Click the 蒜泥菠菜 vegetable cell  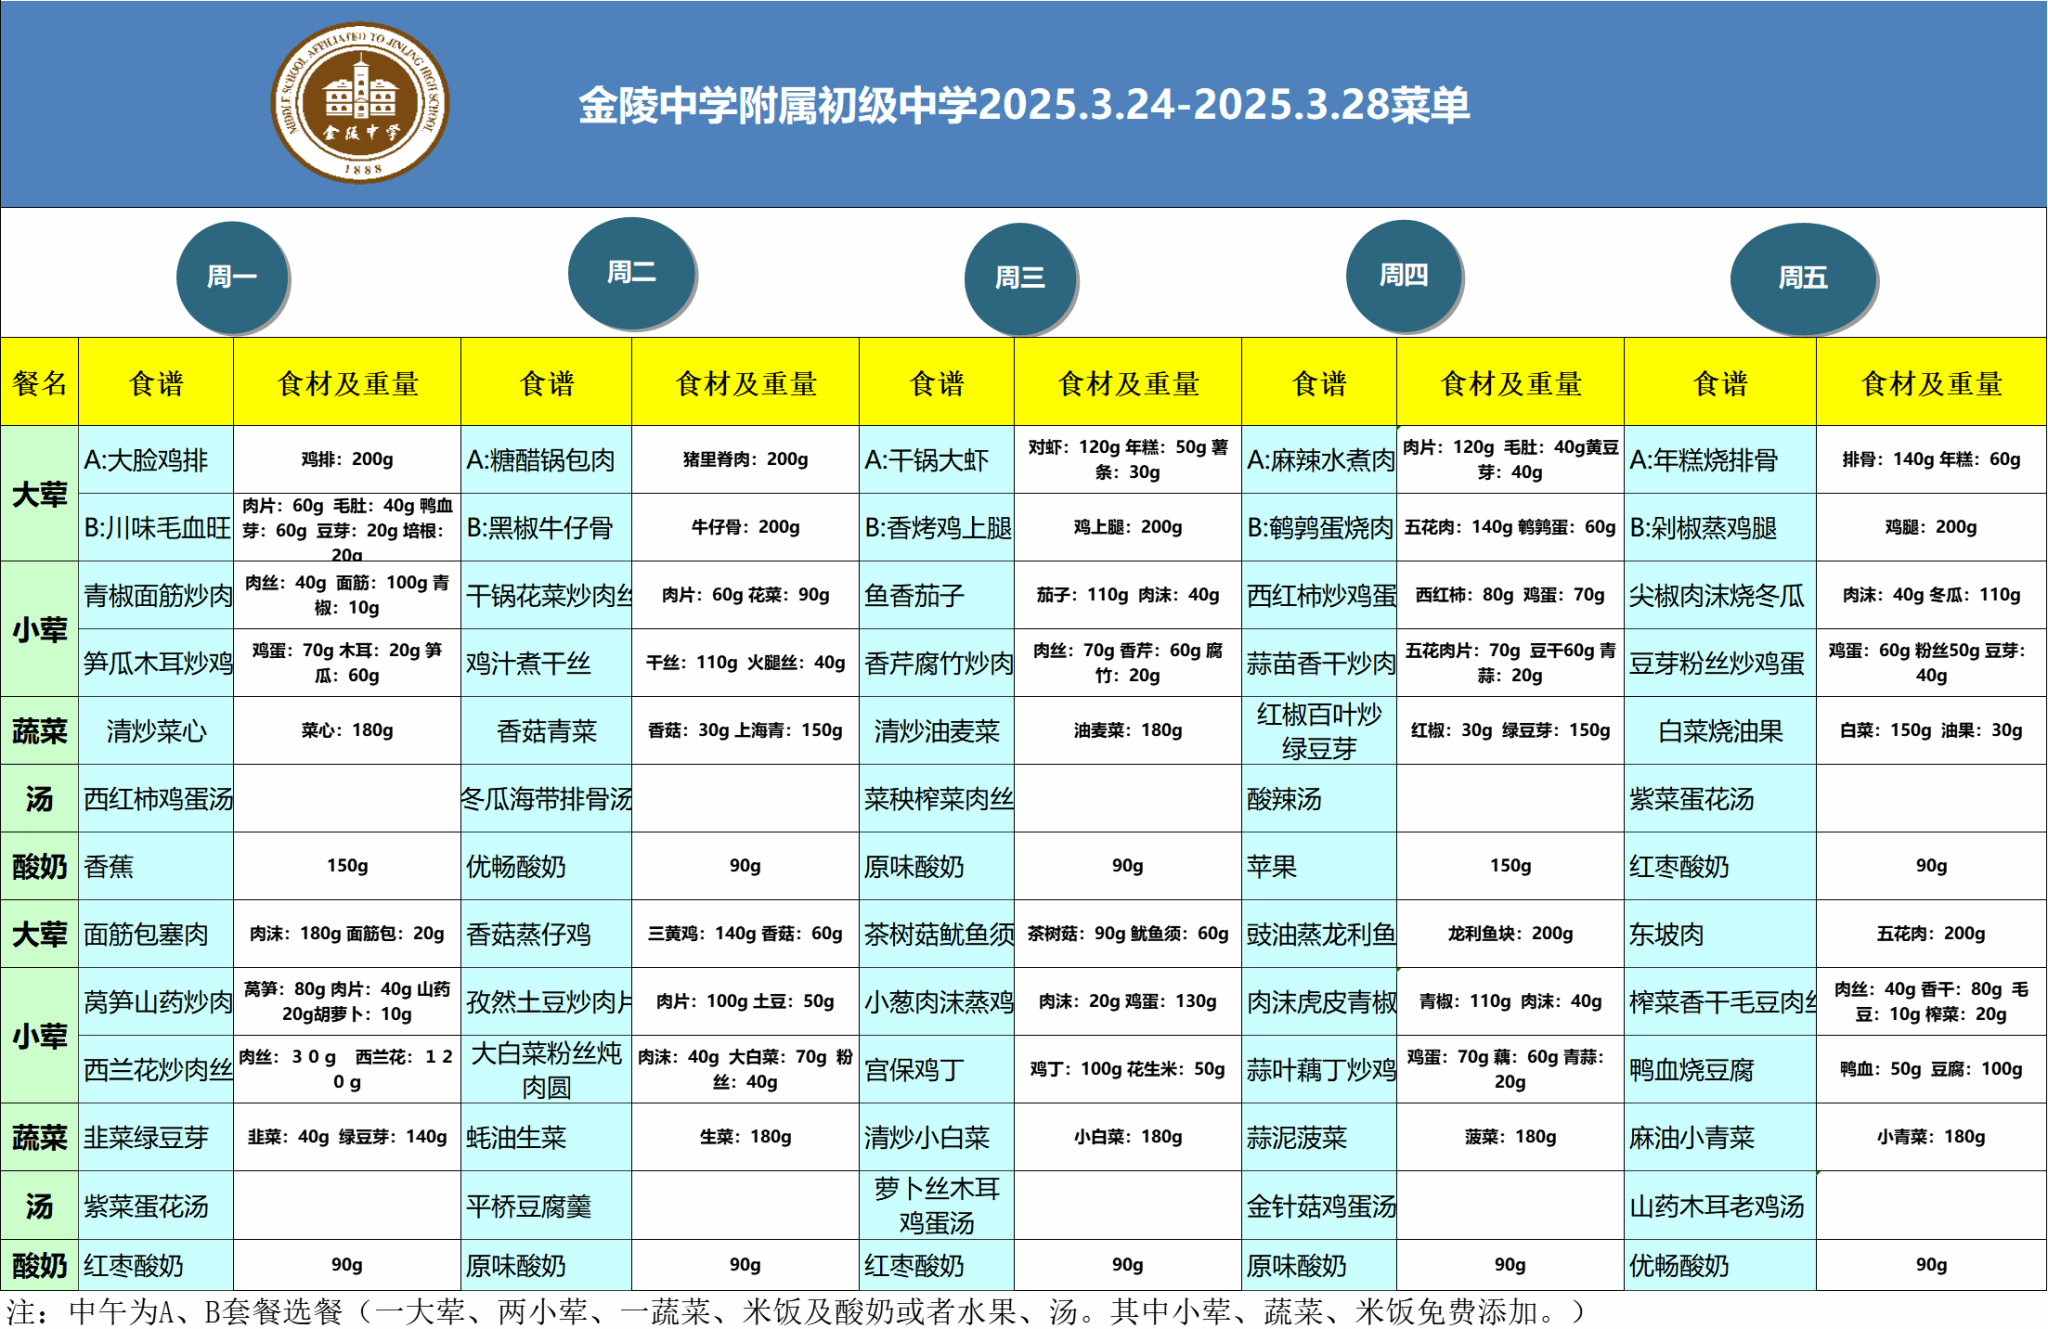[1319, 1138]
